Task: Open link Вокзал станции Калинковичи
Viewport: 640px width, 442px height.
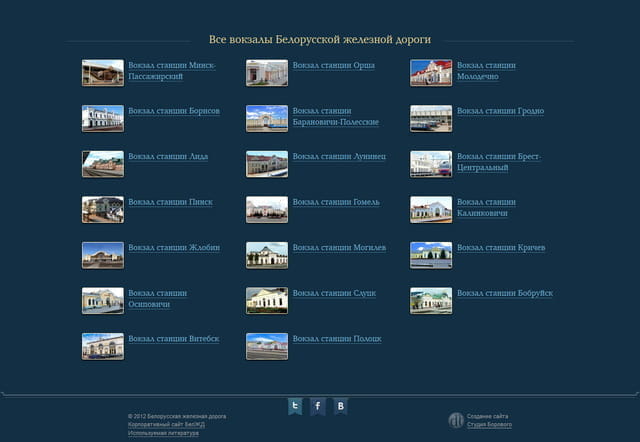Action: coord(486,207)
